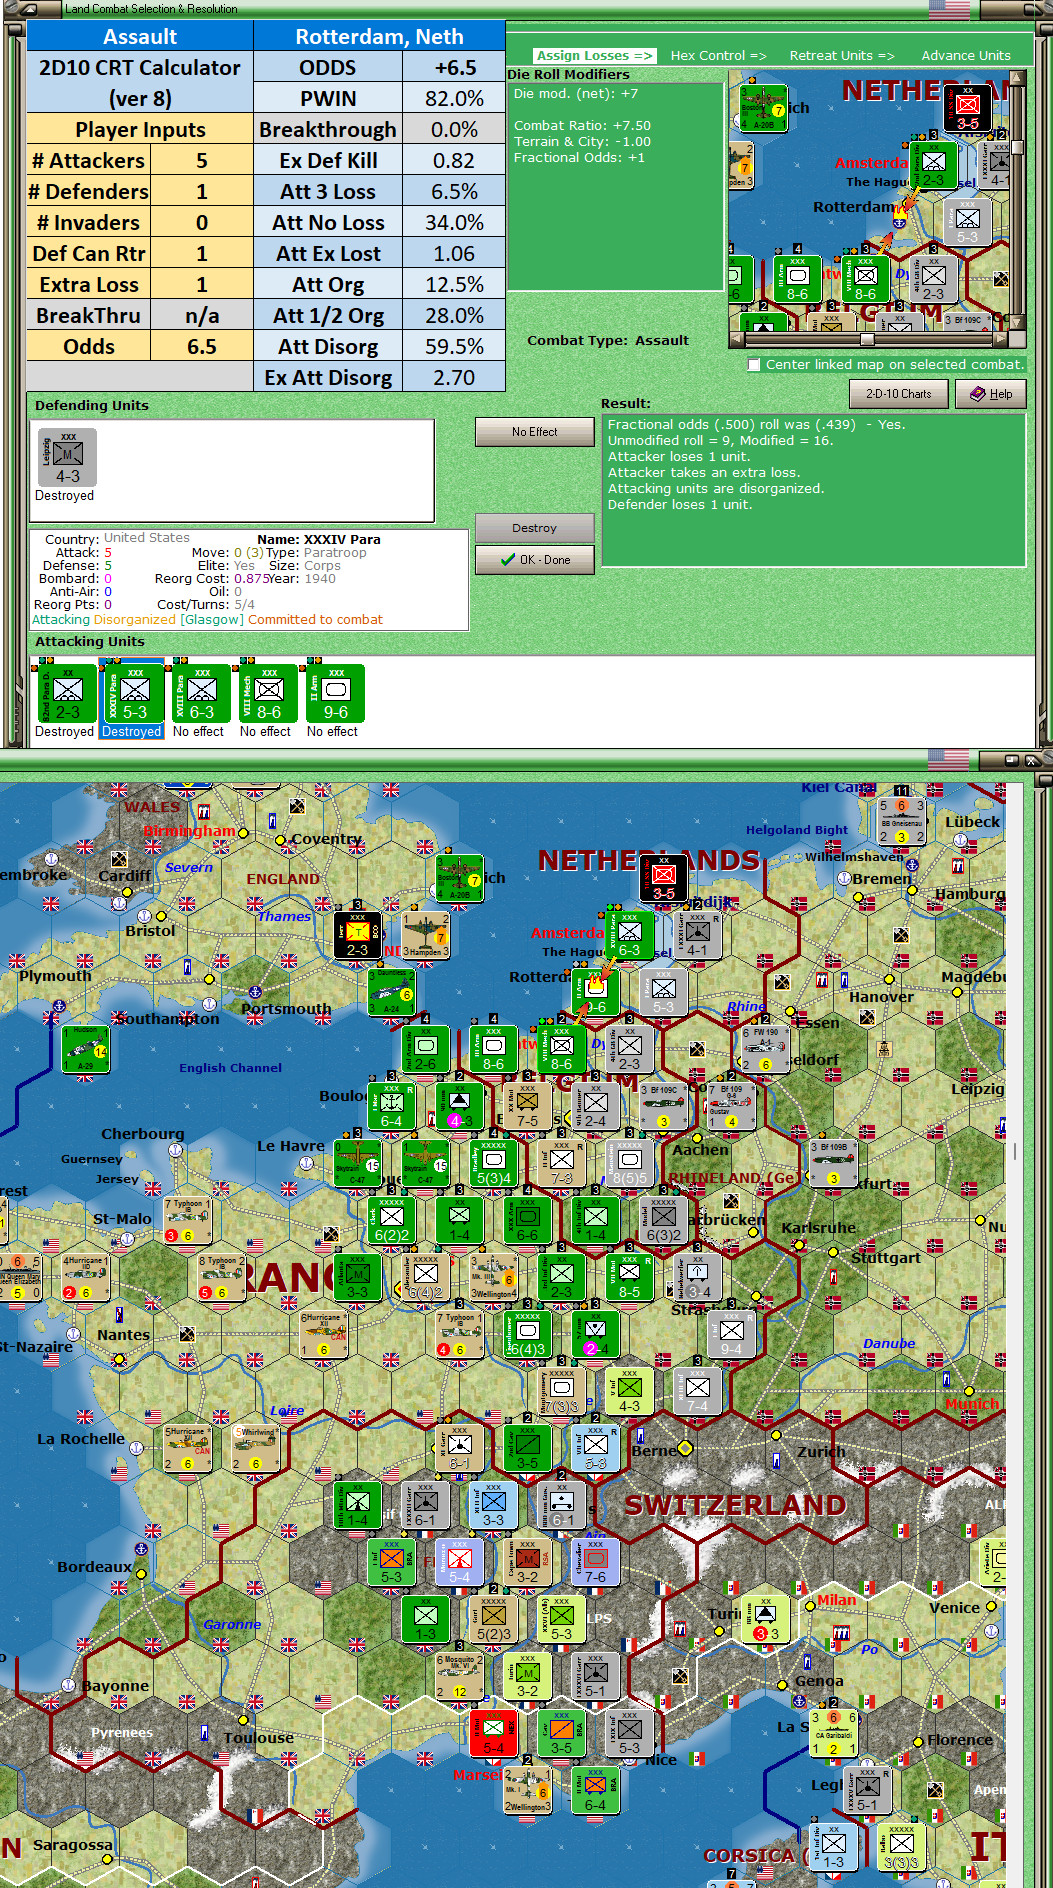This screenshot has height=1888, width=1053.
Task: Open the Advance Units tab
Action: (x=966, y=56)
